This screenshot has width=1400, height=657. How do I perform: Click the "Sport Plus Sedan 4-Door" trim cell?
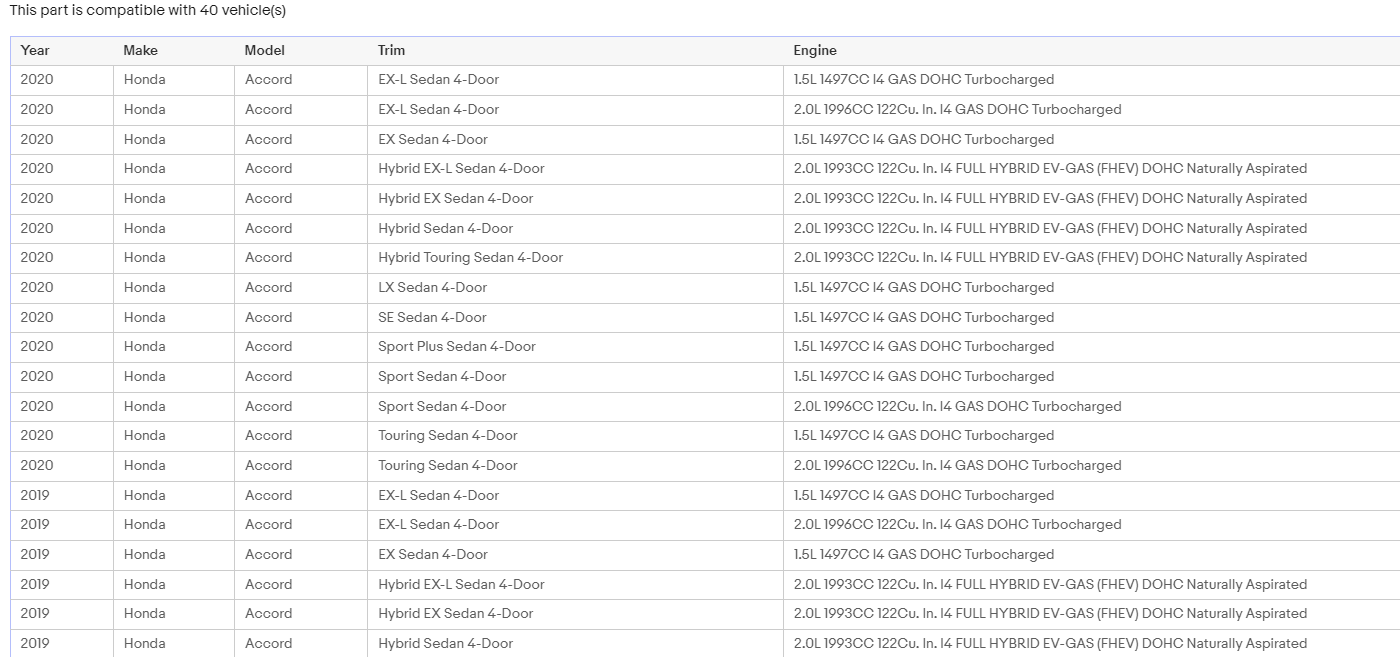[x=575, y=347]
